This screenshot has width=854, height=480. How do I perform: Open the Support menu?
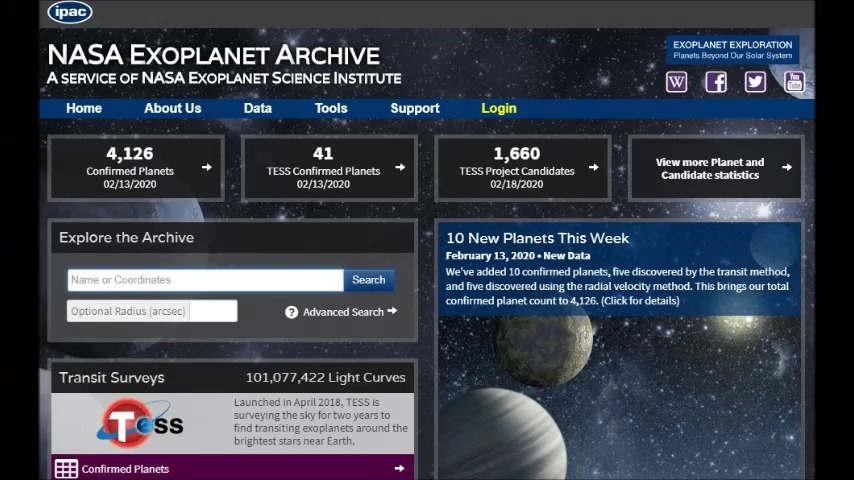[414, 108]
